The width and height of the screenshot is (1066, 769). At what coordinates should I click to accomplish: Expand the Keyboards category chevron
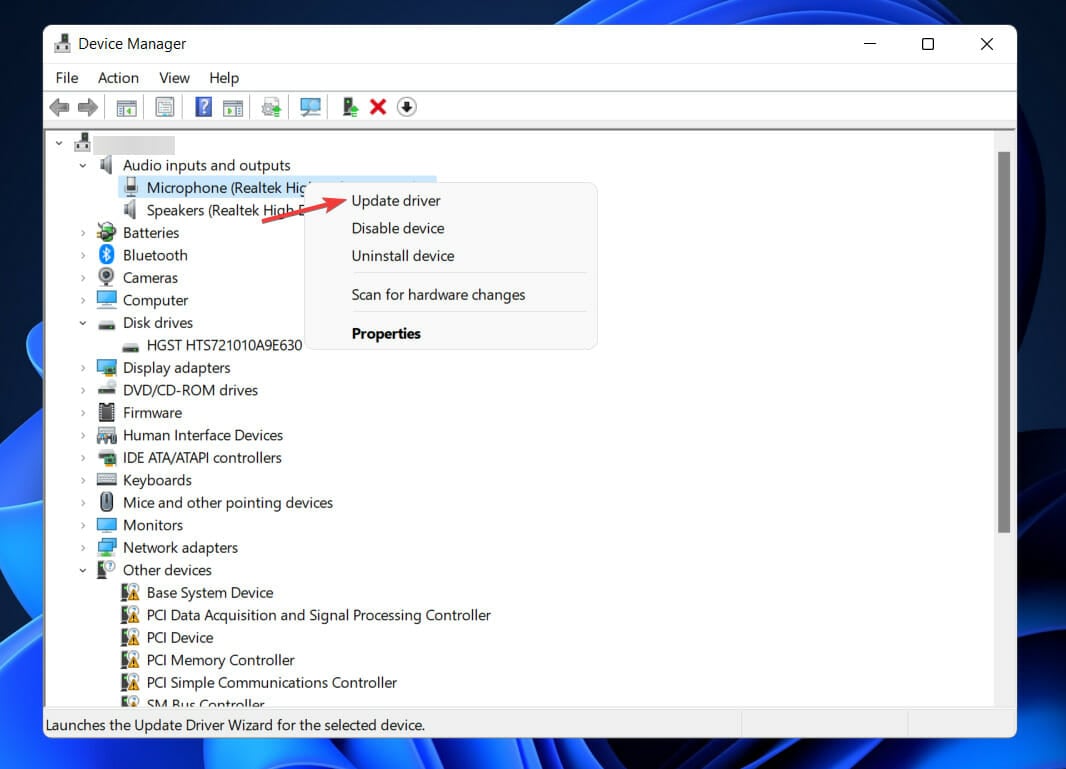point(83,480)
